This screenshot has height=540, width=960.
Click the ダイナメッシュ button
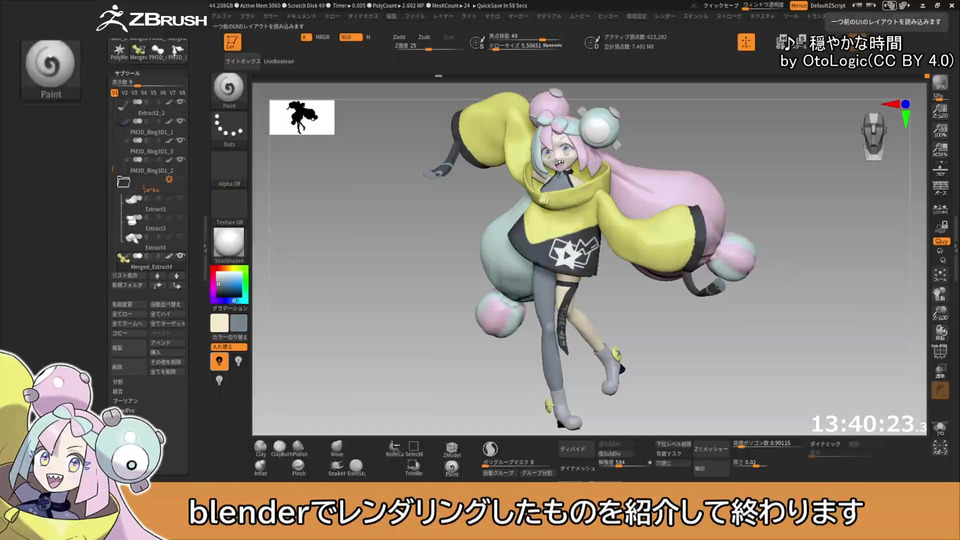tap(577, 468)
